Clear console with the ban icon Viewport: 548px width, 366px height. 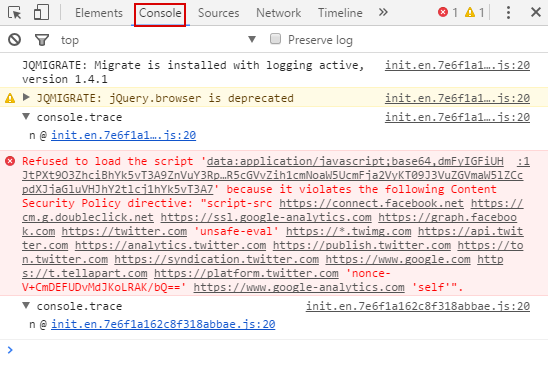click(x=14, y=40)
